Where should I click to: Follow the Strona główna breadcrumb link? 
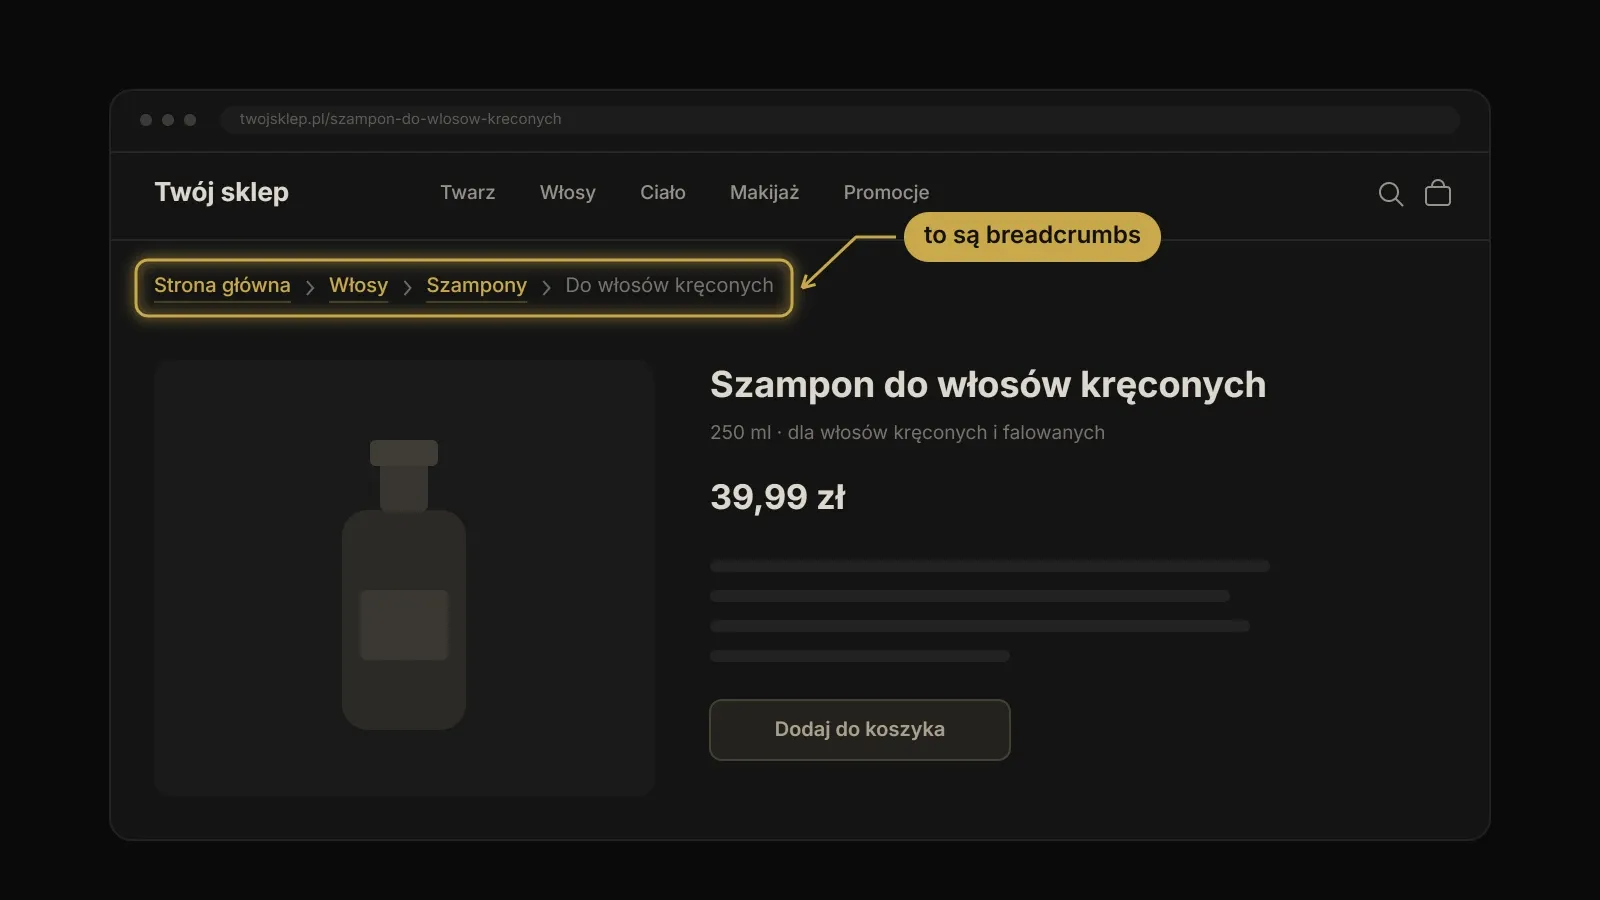point(222,286)
